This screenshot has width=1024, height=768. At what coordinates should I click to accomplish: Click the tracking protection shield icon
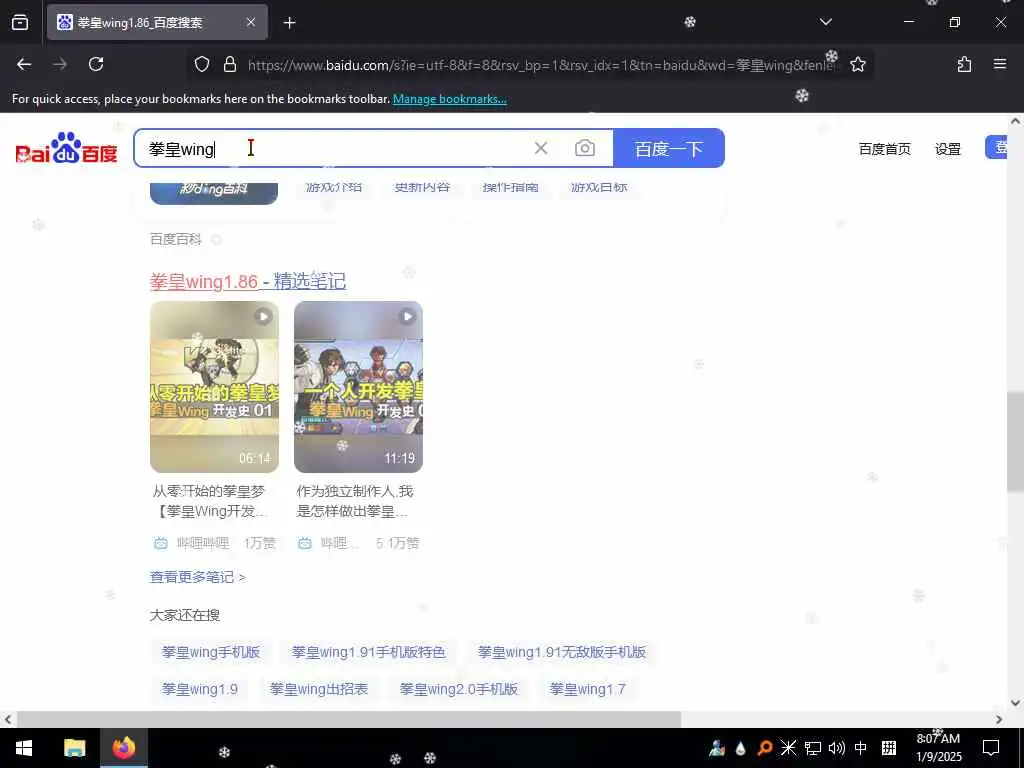[x=202, y=64]
